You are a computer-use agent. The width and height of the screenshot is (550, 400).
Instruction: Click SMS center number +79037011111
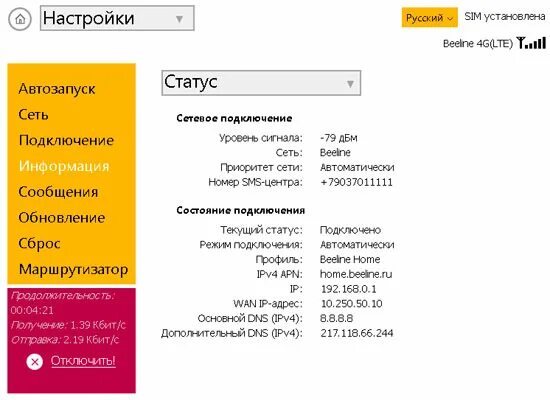click(x=356, y=182)
